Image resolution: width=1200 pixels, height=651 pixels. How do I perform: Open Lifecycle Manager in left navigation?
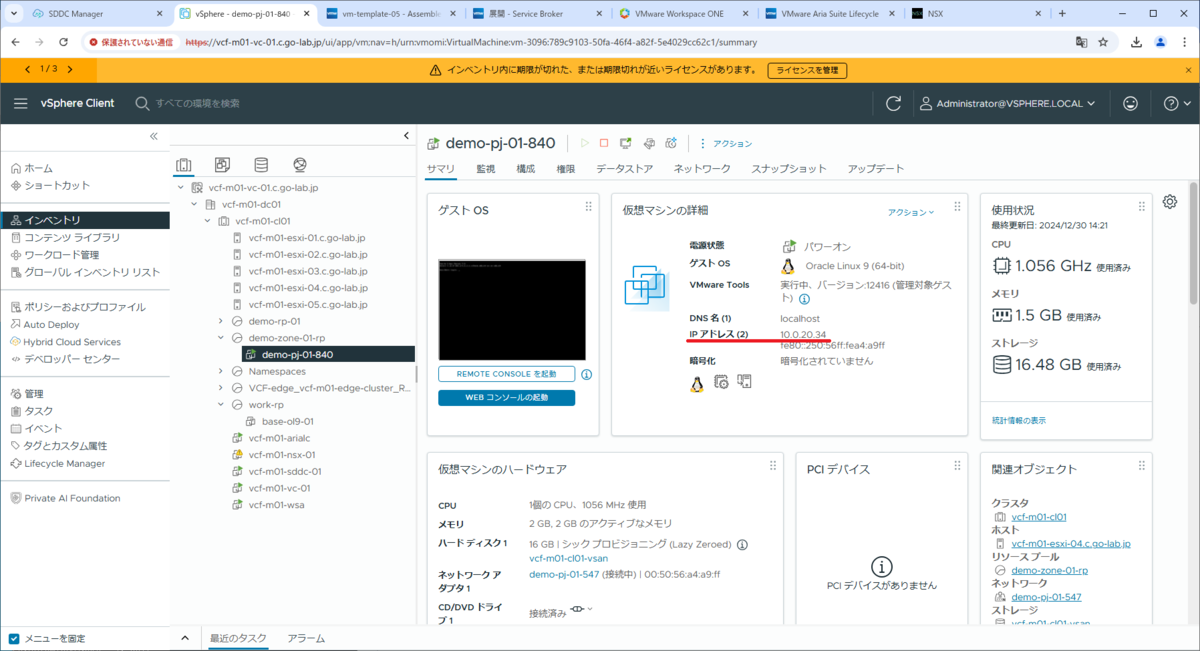pyautogui.click(x=64, y=463)
